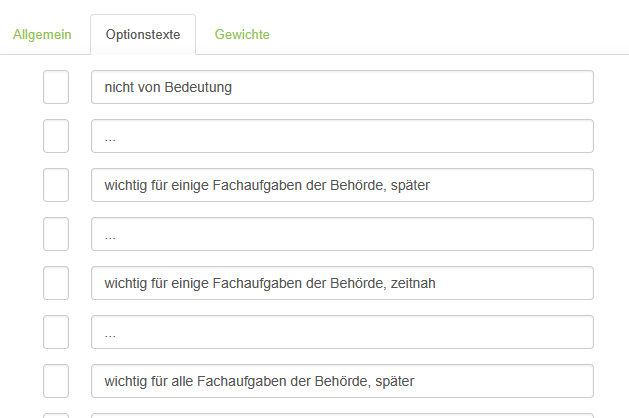The image size is (629, 418).
Task: Click the cut-off input field at the bottom edge
Action: tap(342, 415)
